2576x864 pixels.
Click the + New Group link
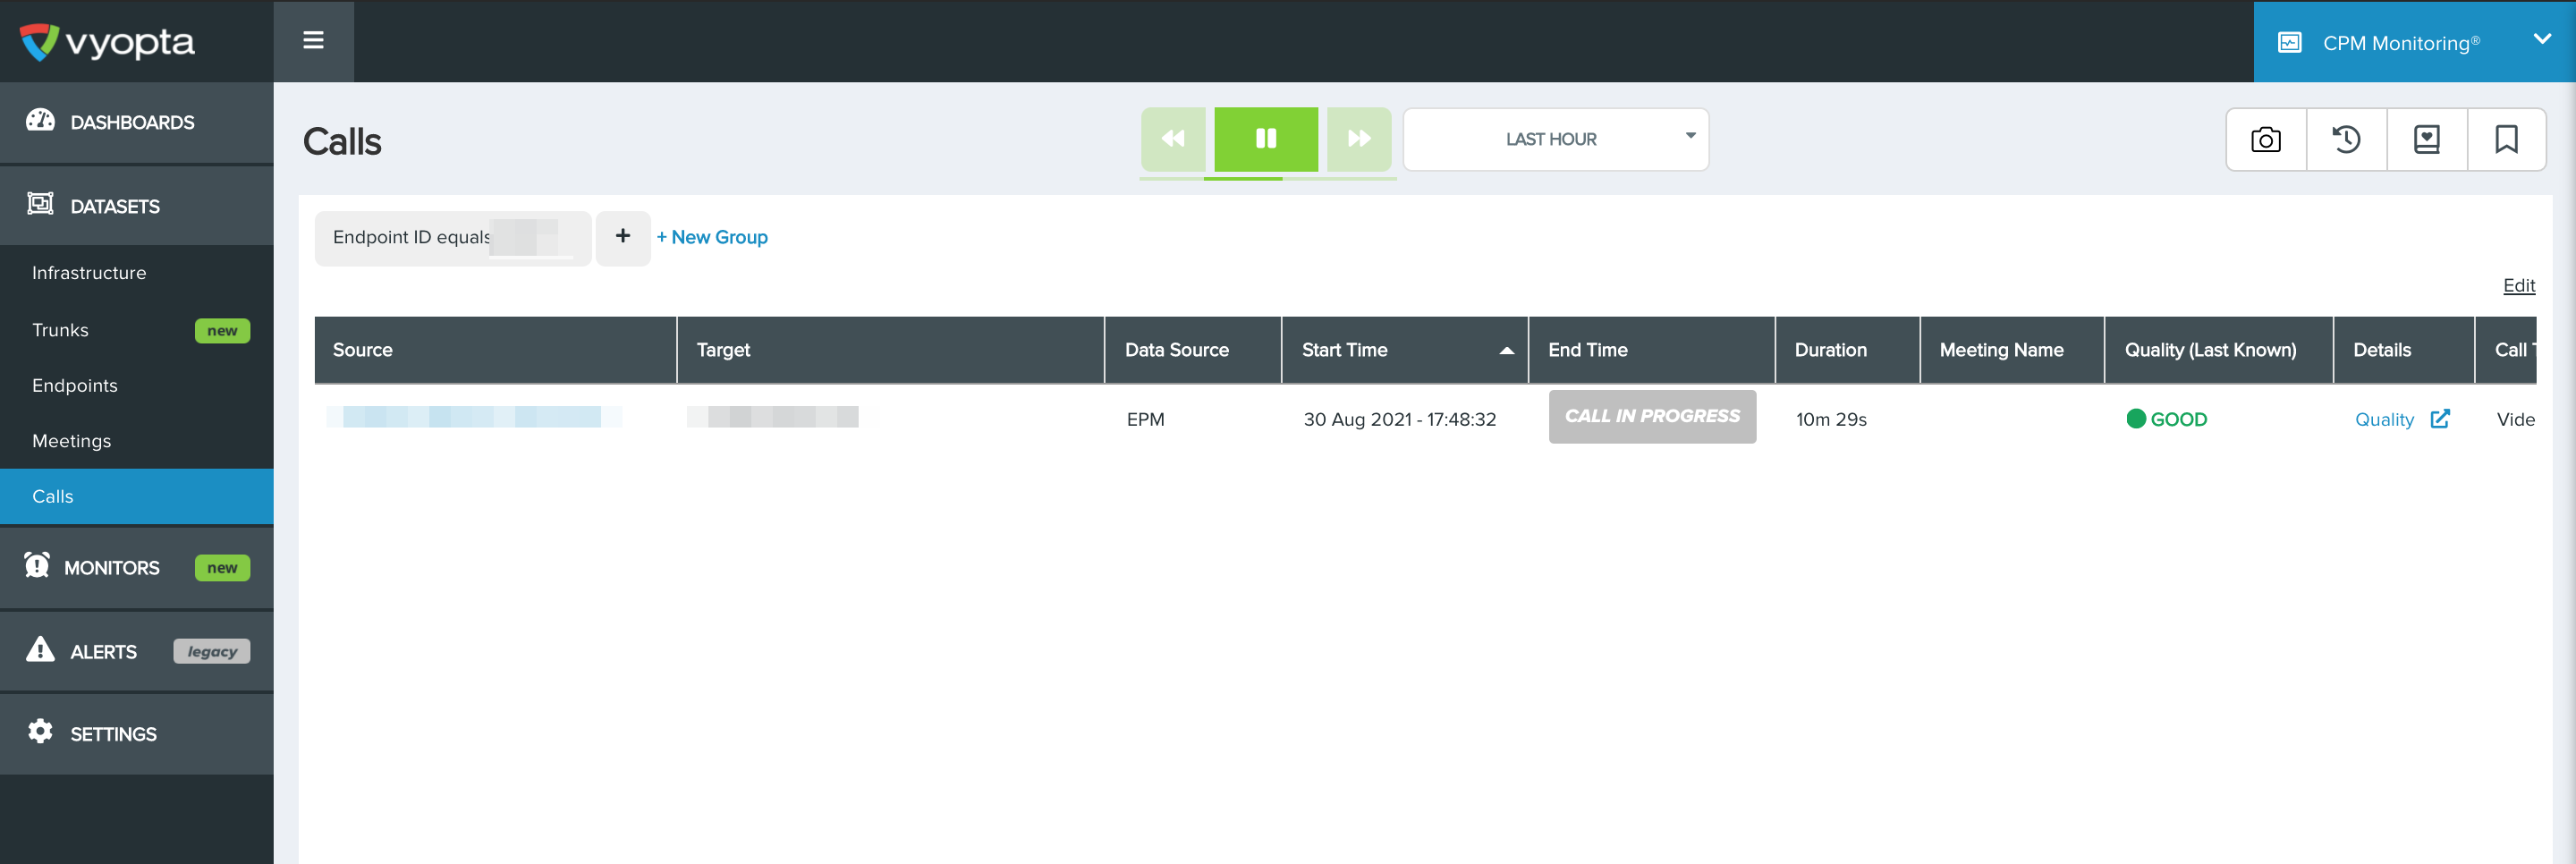pyautogui.click(x=712, y=238)
